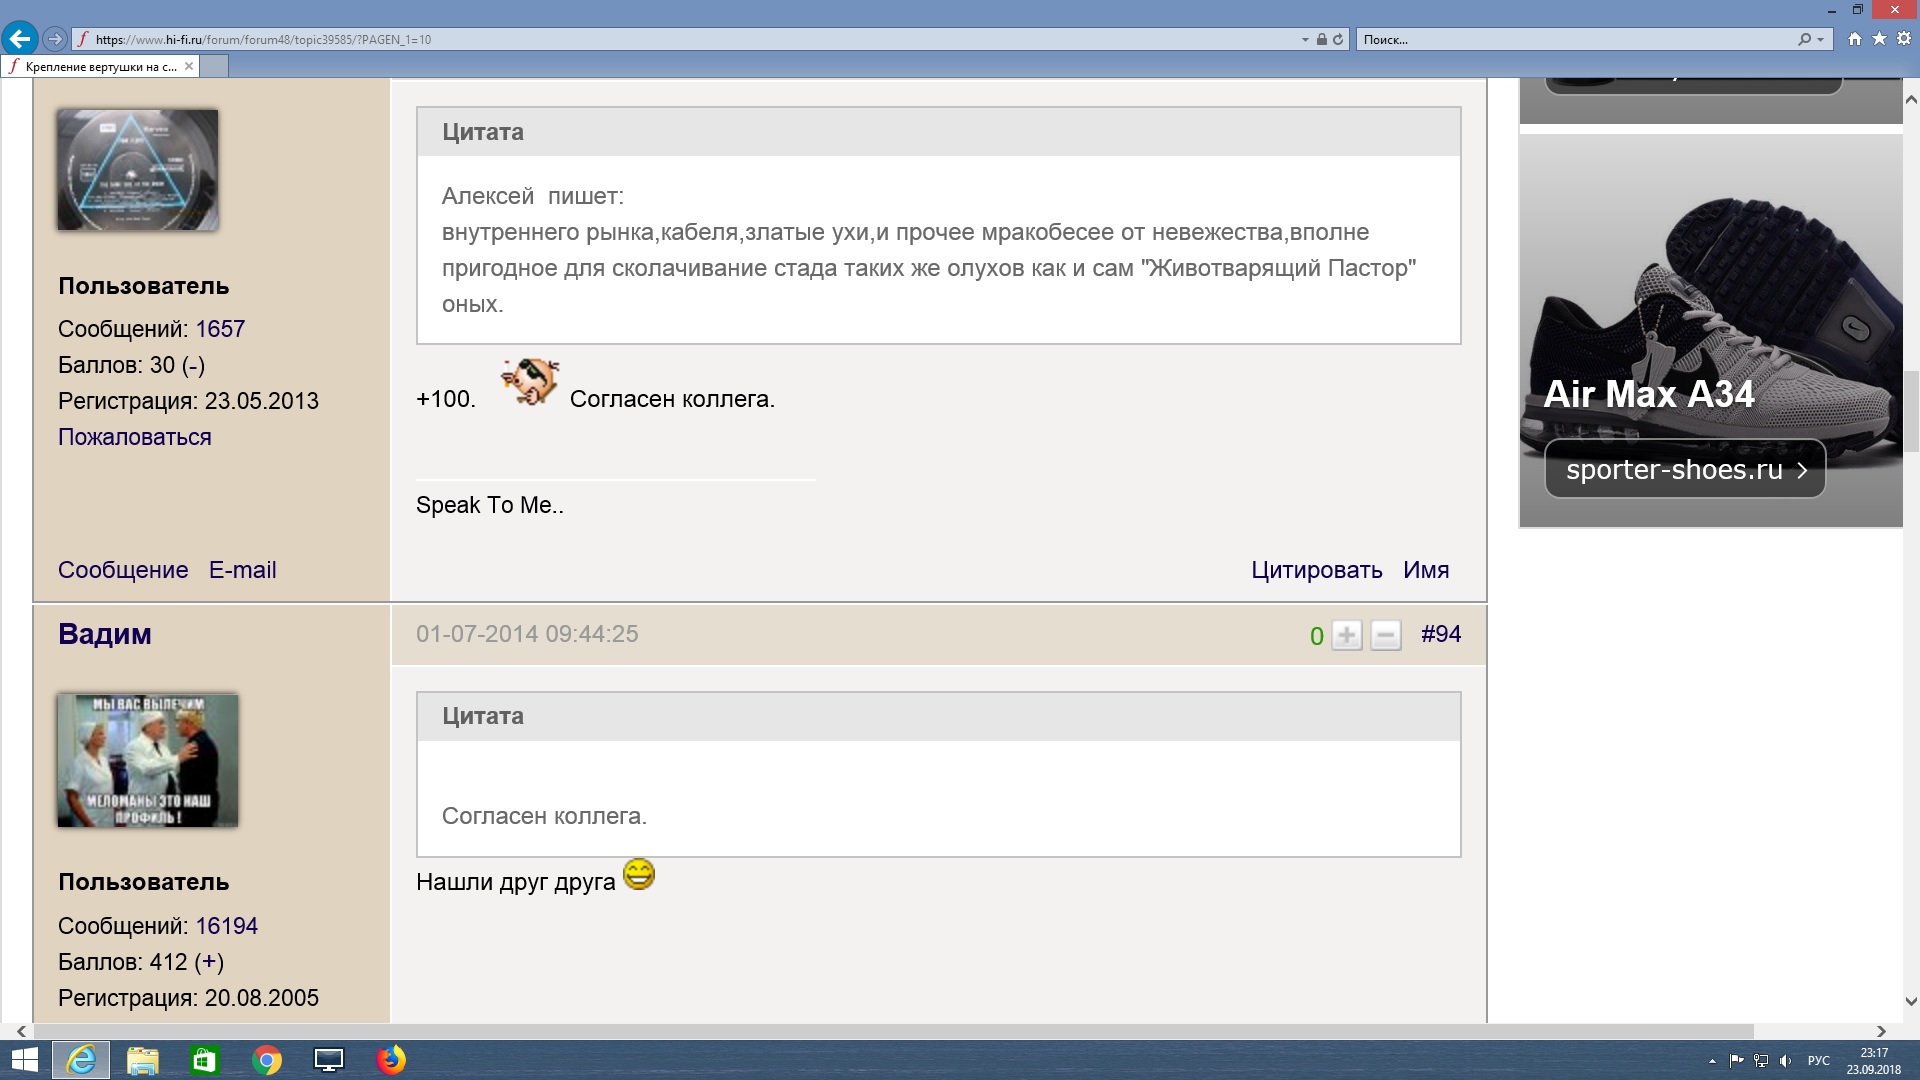
Task: Open IE home page icon
Action: pos(1854,39)
